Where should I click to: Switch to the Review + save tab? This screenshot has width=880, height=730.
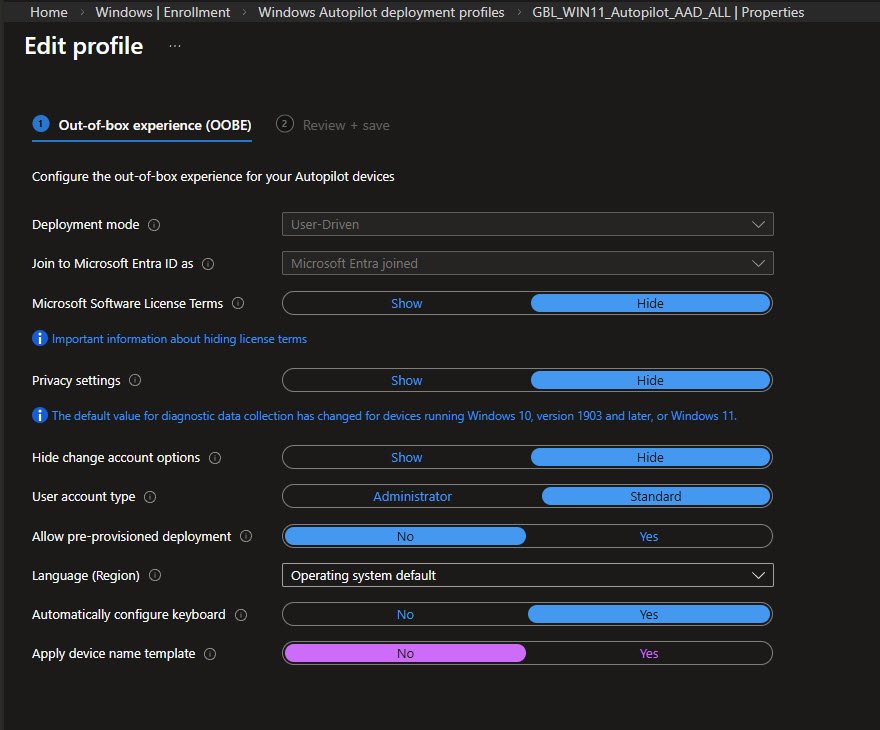345,125
